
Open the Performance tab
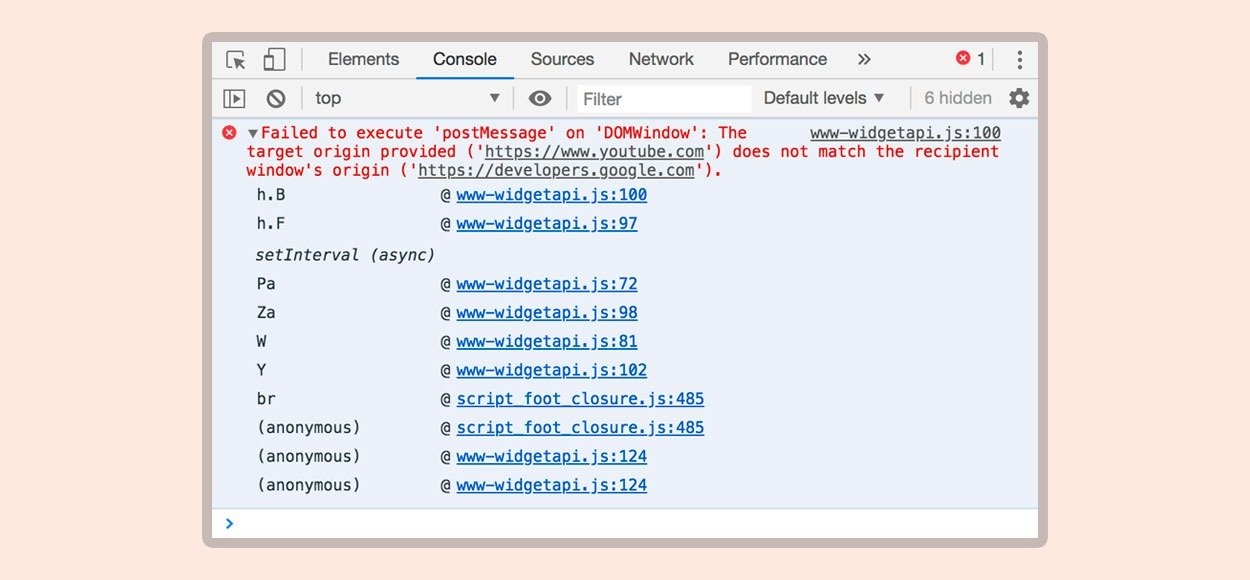(777, 59)
